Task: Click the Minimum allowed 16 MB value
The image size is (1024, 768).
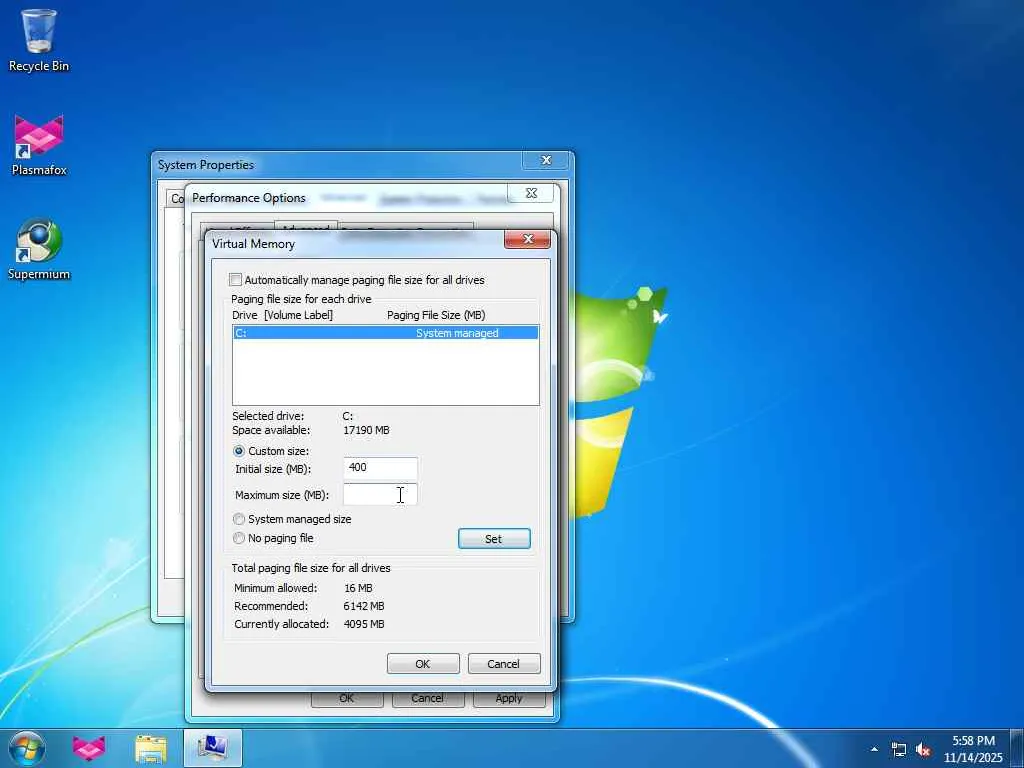Action: click(x=358, y=588)
